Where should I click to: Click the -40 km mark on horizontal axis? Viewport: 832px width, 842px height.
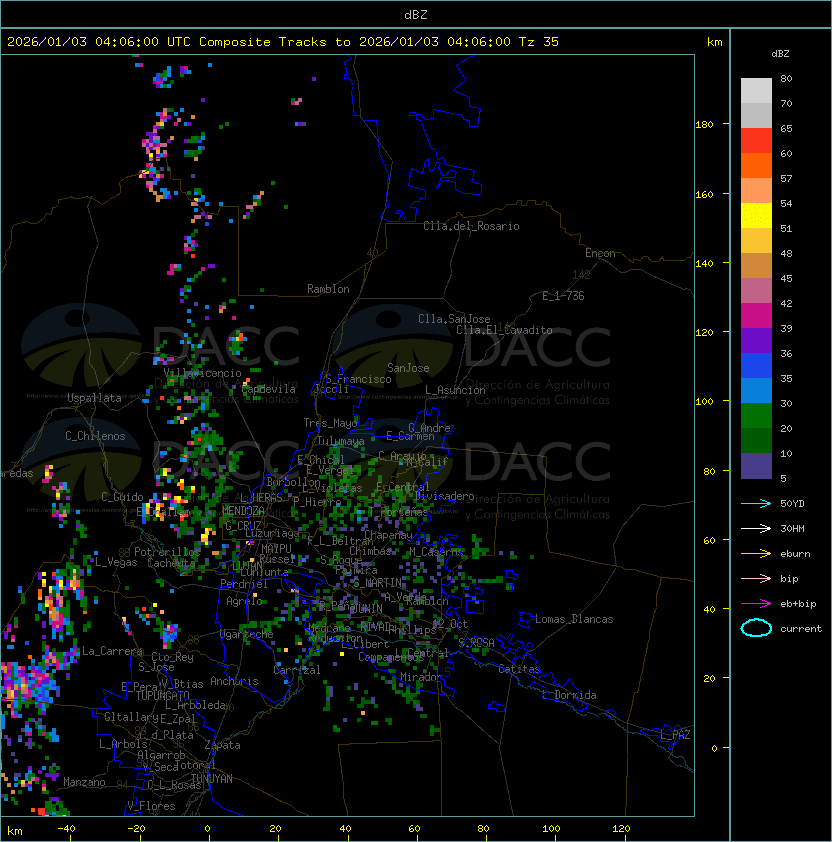pos(66,829)
